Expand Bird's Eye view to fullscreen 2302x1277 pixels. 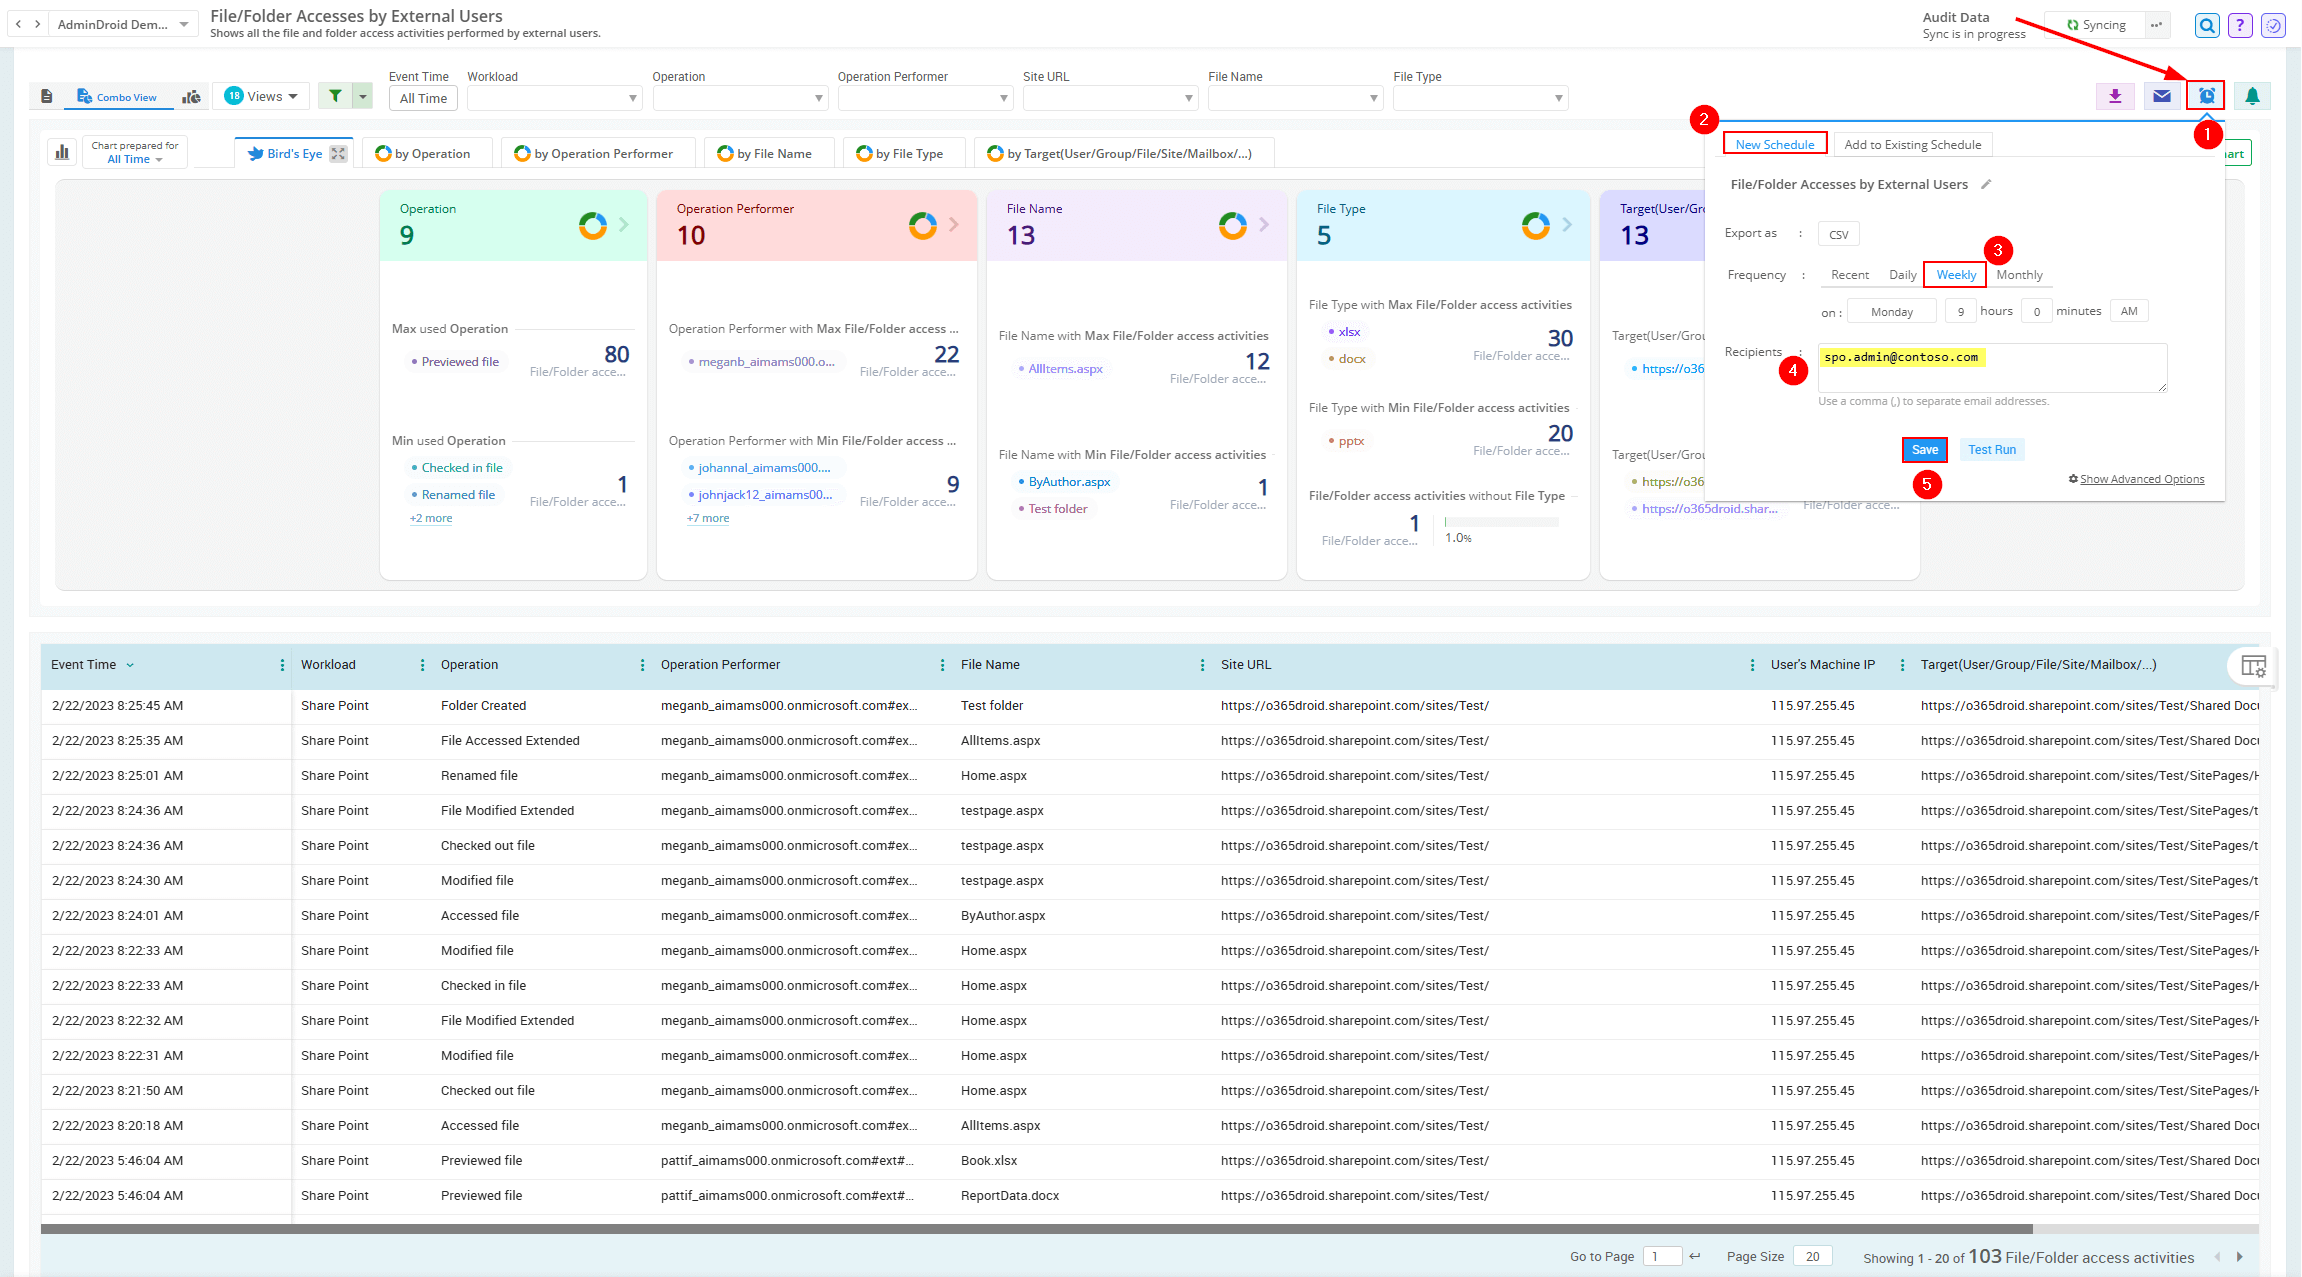pyautogui.click(x=337, y=152)
